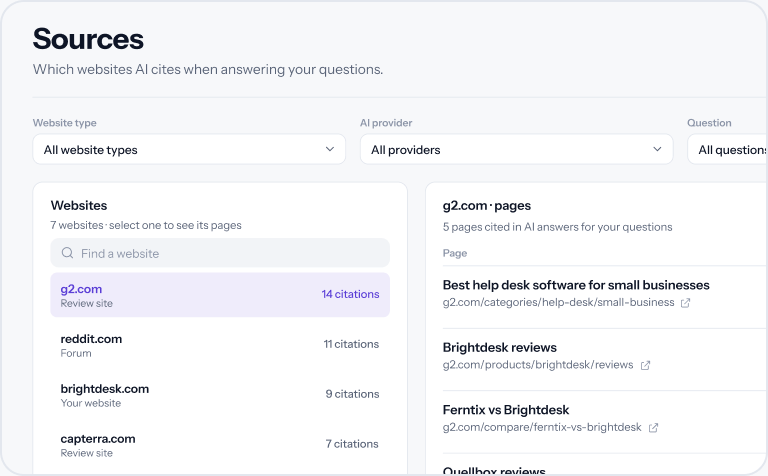Click the Review site label under g2.com

pyautogui.click(x=87, y=303)
